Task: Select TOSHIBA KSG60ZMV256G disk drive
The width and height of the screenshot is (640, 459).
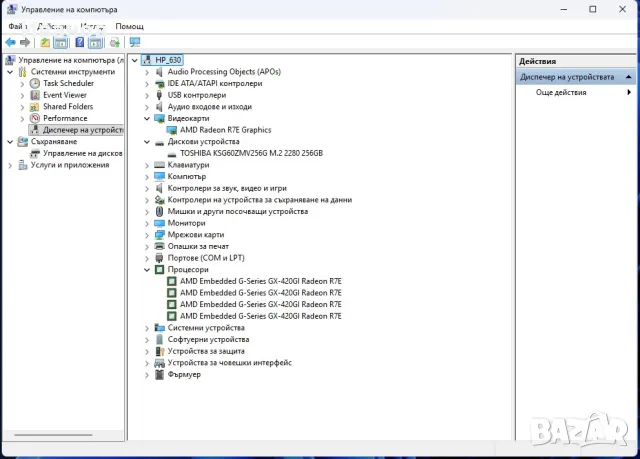Action: point(251,153)
